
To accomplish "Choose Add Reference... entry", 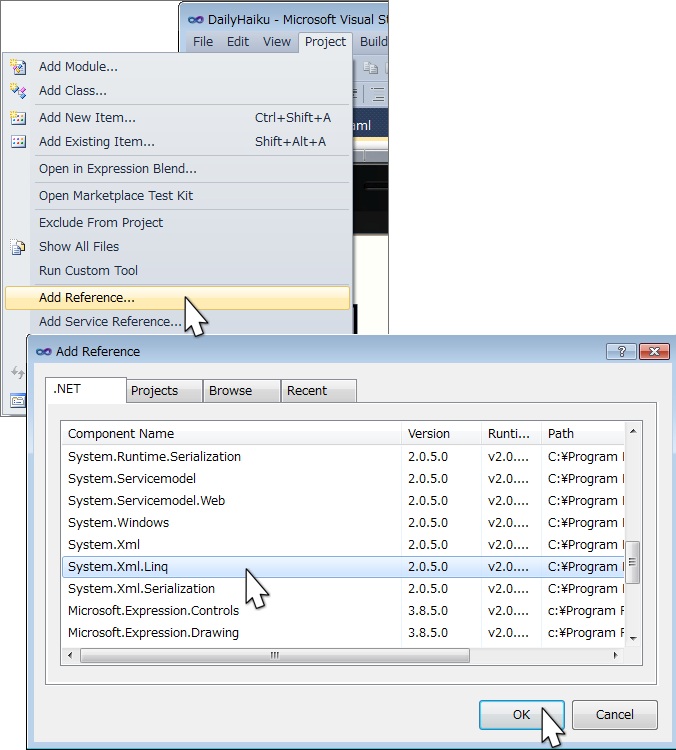I will [x=177, y=298].
